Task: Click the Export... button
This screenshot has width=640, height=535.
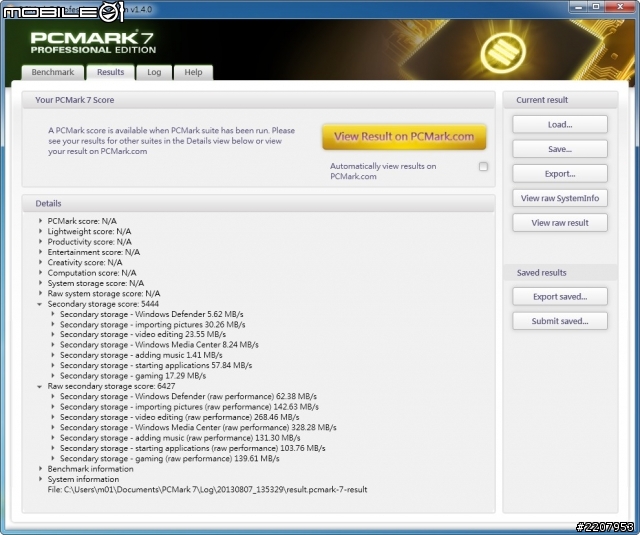Action: (560, 173)
